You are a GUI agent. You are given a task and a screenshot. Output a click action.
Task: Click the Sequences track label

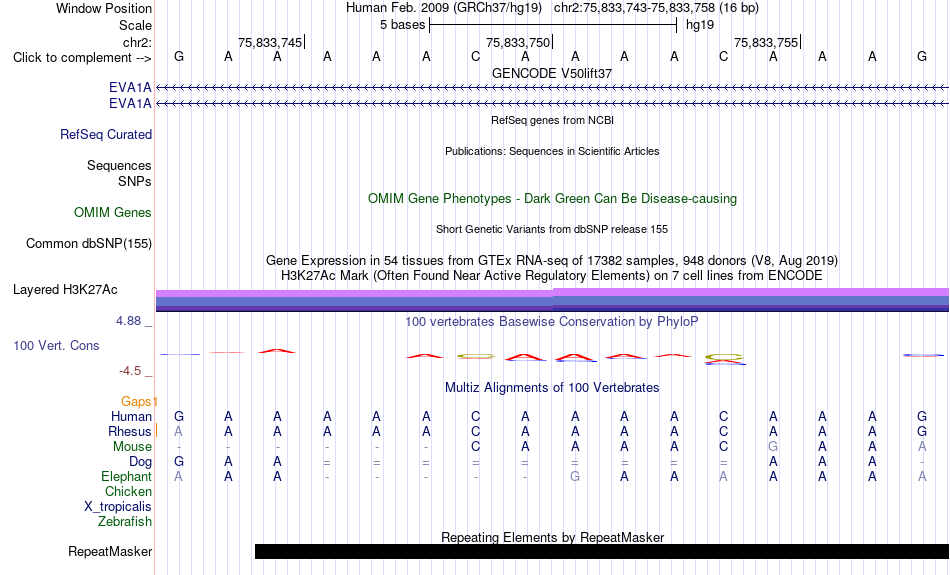coord(119,165)
